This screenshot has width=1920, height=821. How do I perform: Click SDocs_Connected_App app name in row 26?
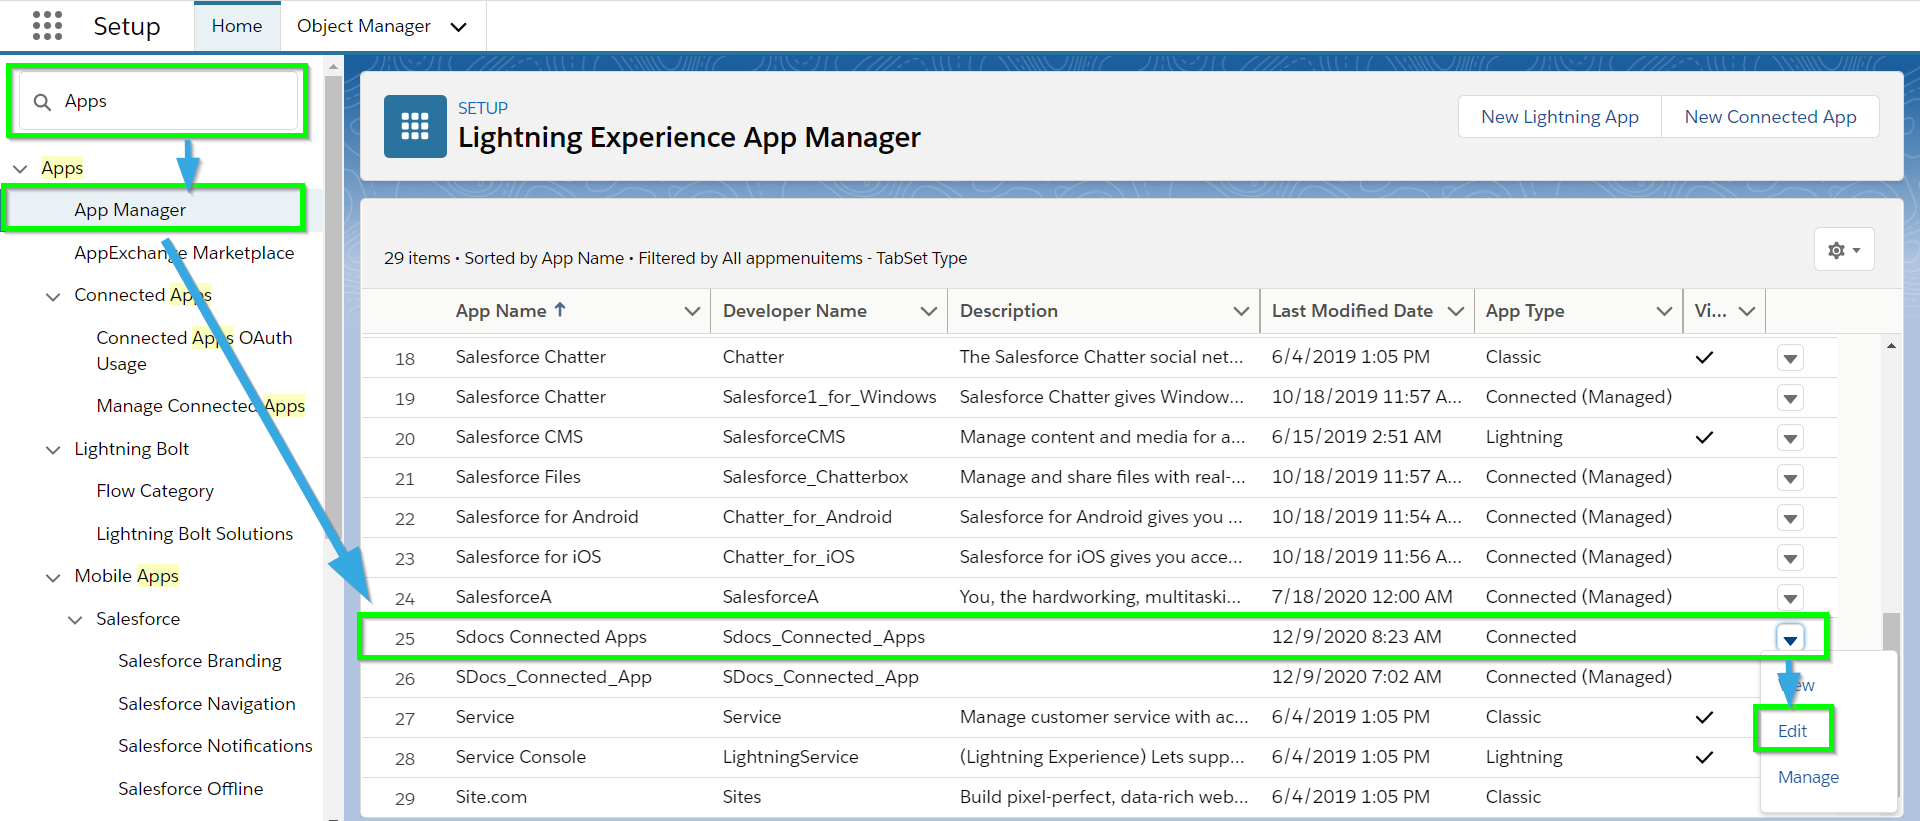pyautogui.click(x=553, y=677)
